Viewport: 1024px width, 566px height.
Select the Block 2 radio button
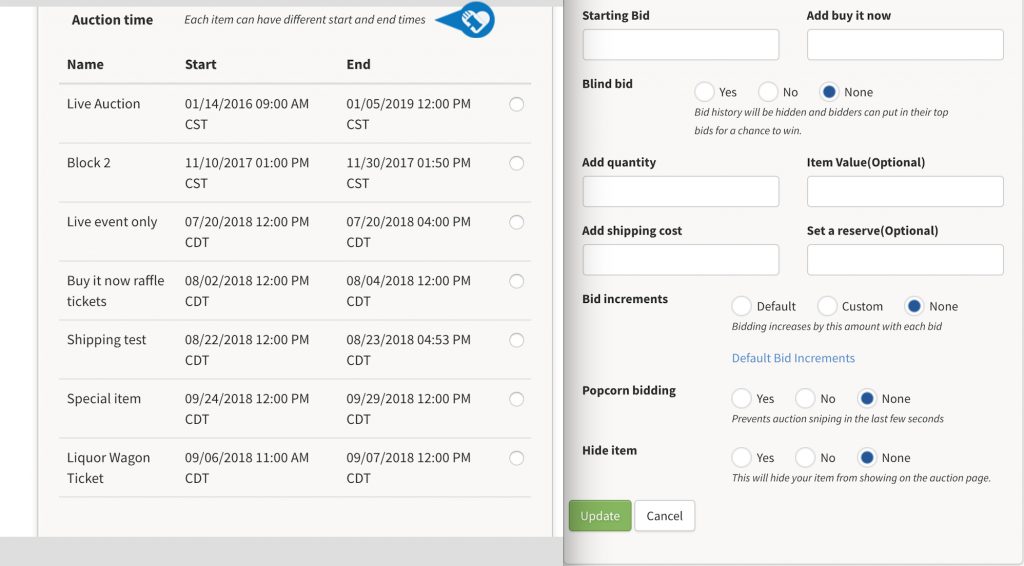(x=517, y=163)
